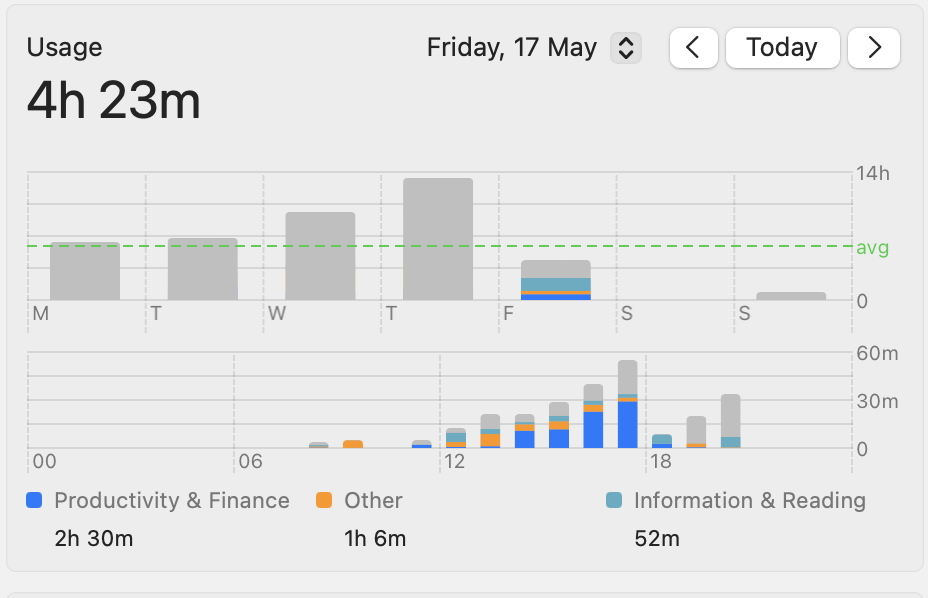The image size is (928, 598).
Task: Select the tallest weekly bar, Thursday
Action: 438,239
